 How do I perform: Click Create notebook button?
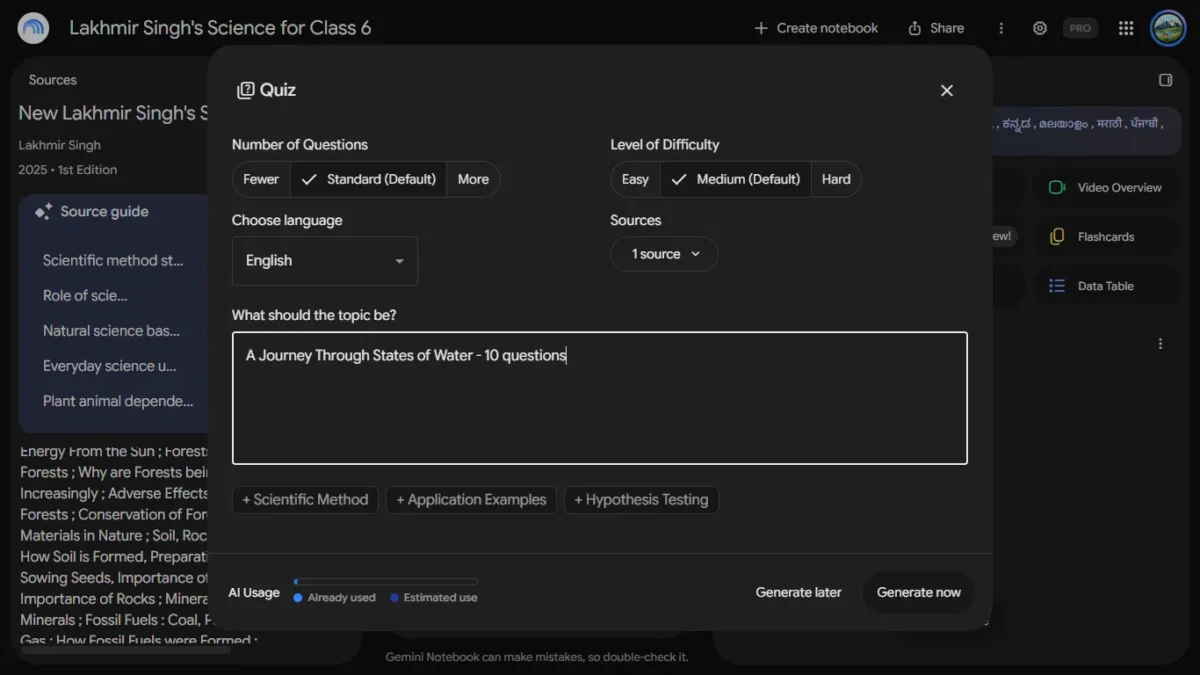click(816, 28)
